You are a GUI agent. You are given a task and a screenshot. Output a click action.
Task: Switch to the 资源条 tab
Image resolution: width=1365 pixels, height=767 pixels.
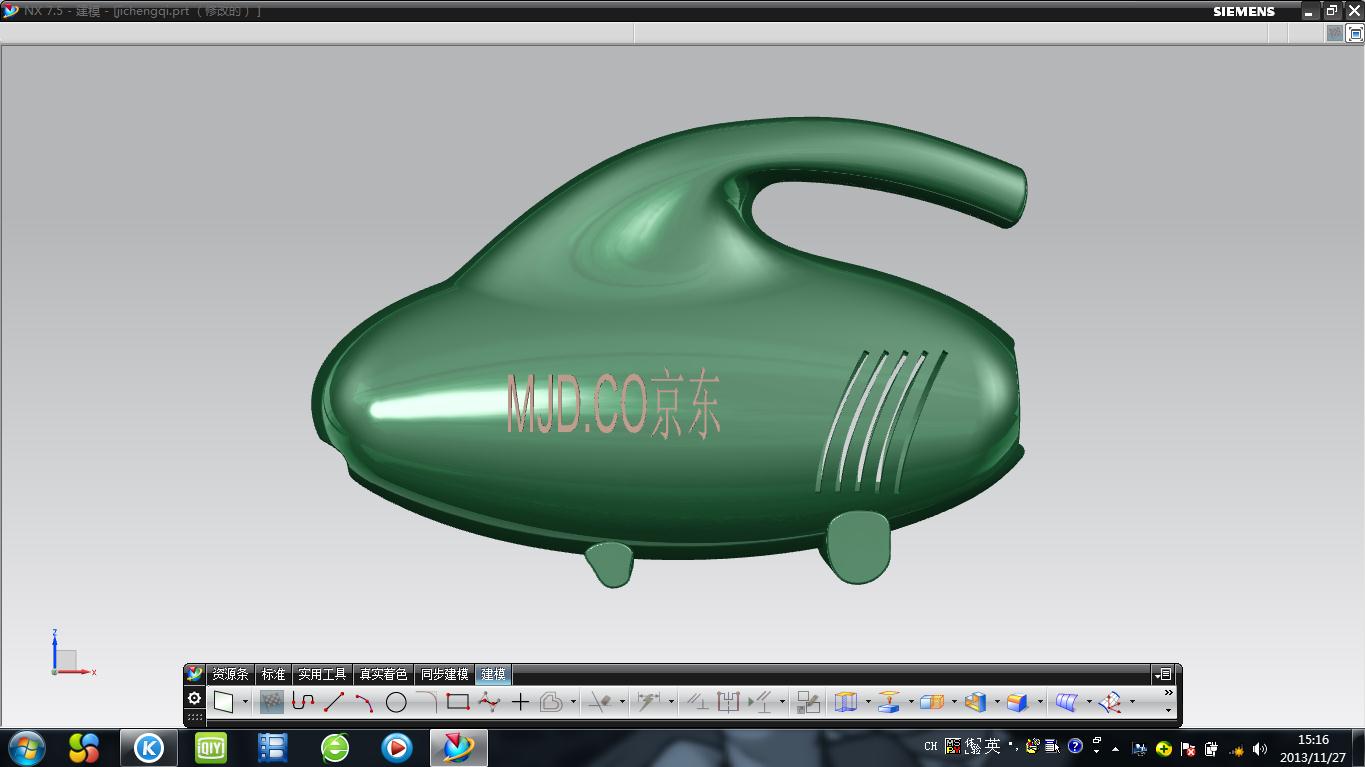(230, 675)
